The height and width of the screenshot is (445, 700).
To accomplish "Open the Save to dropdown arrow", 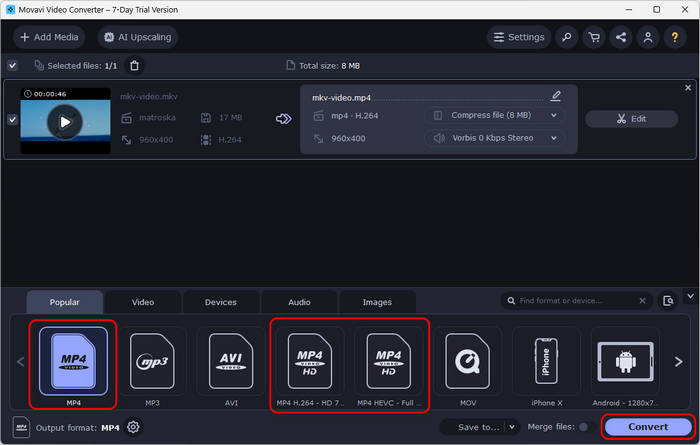I will (512, 427).
